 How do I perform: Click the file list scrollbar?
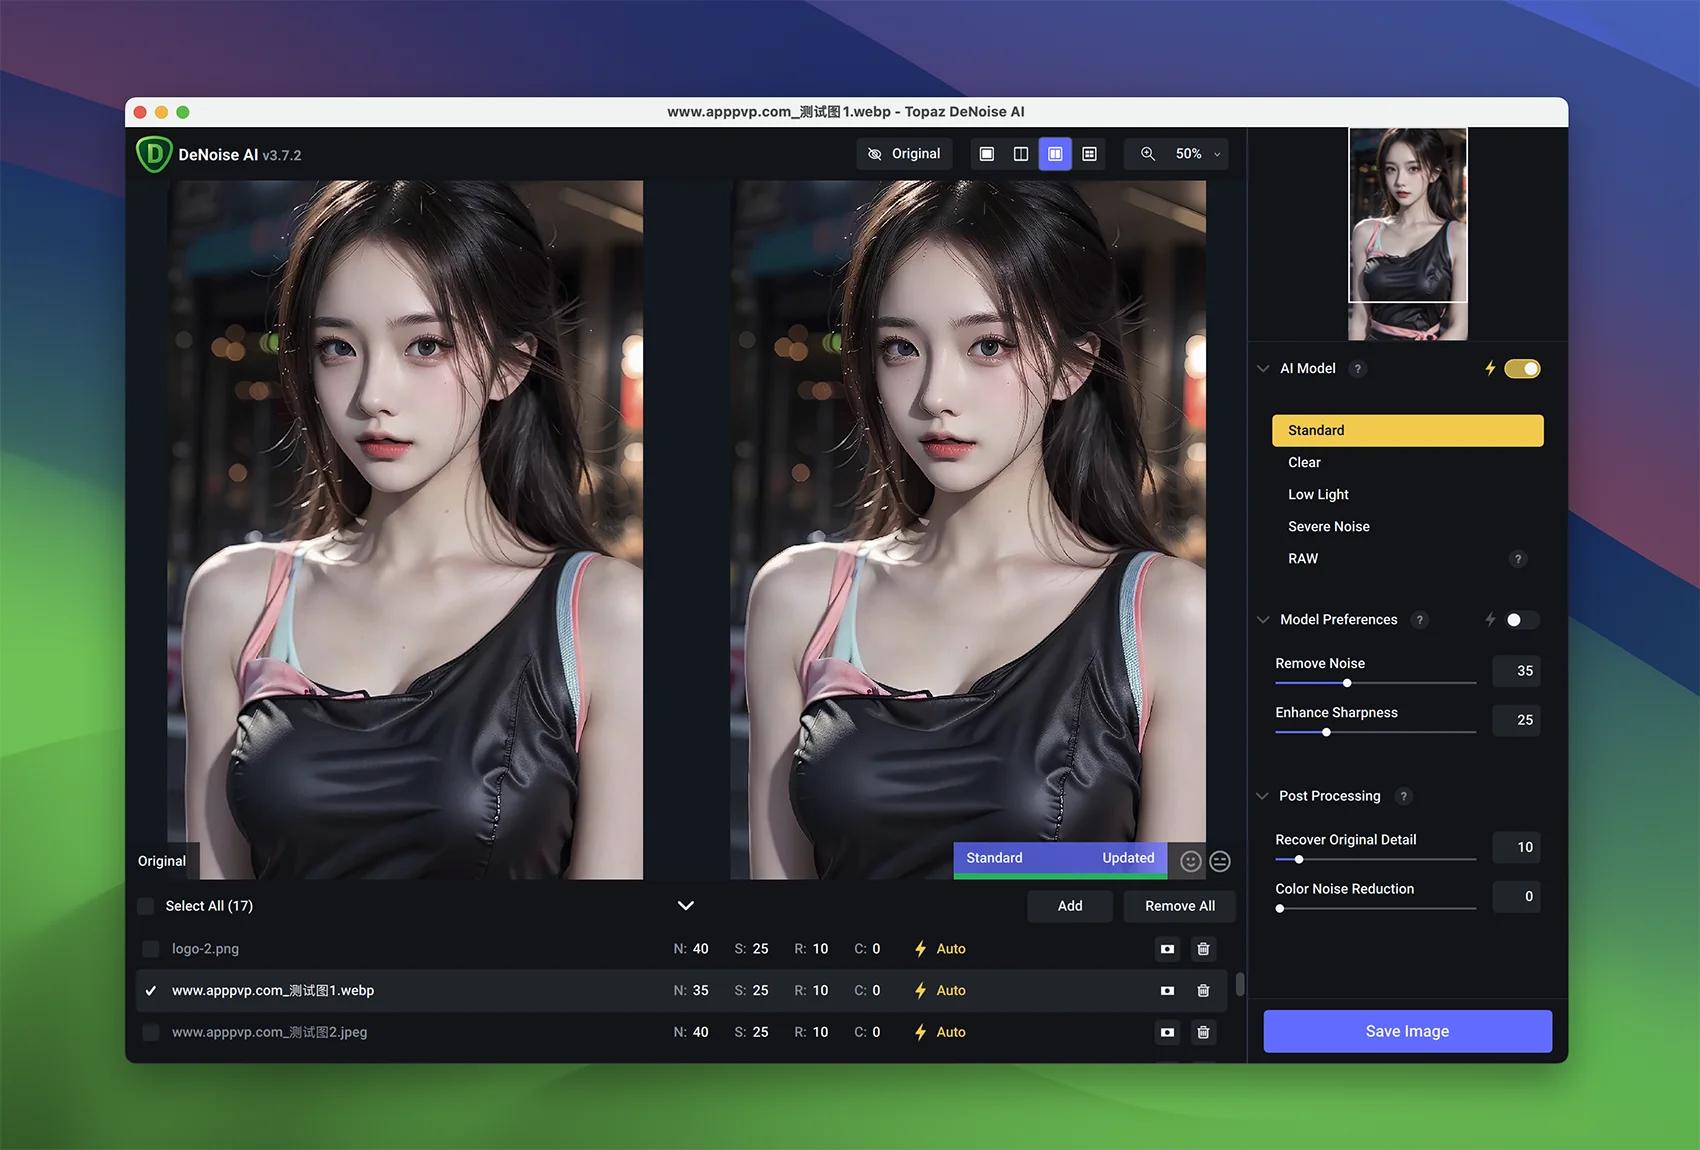point(1240,984)
